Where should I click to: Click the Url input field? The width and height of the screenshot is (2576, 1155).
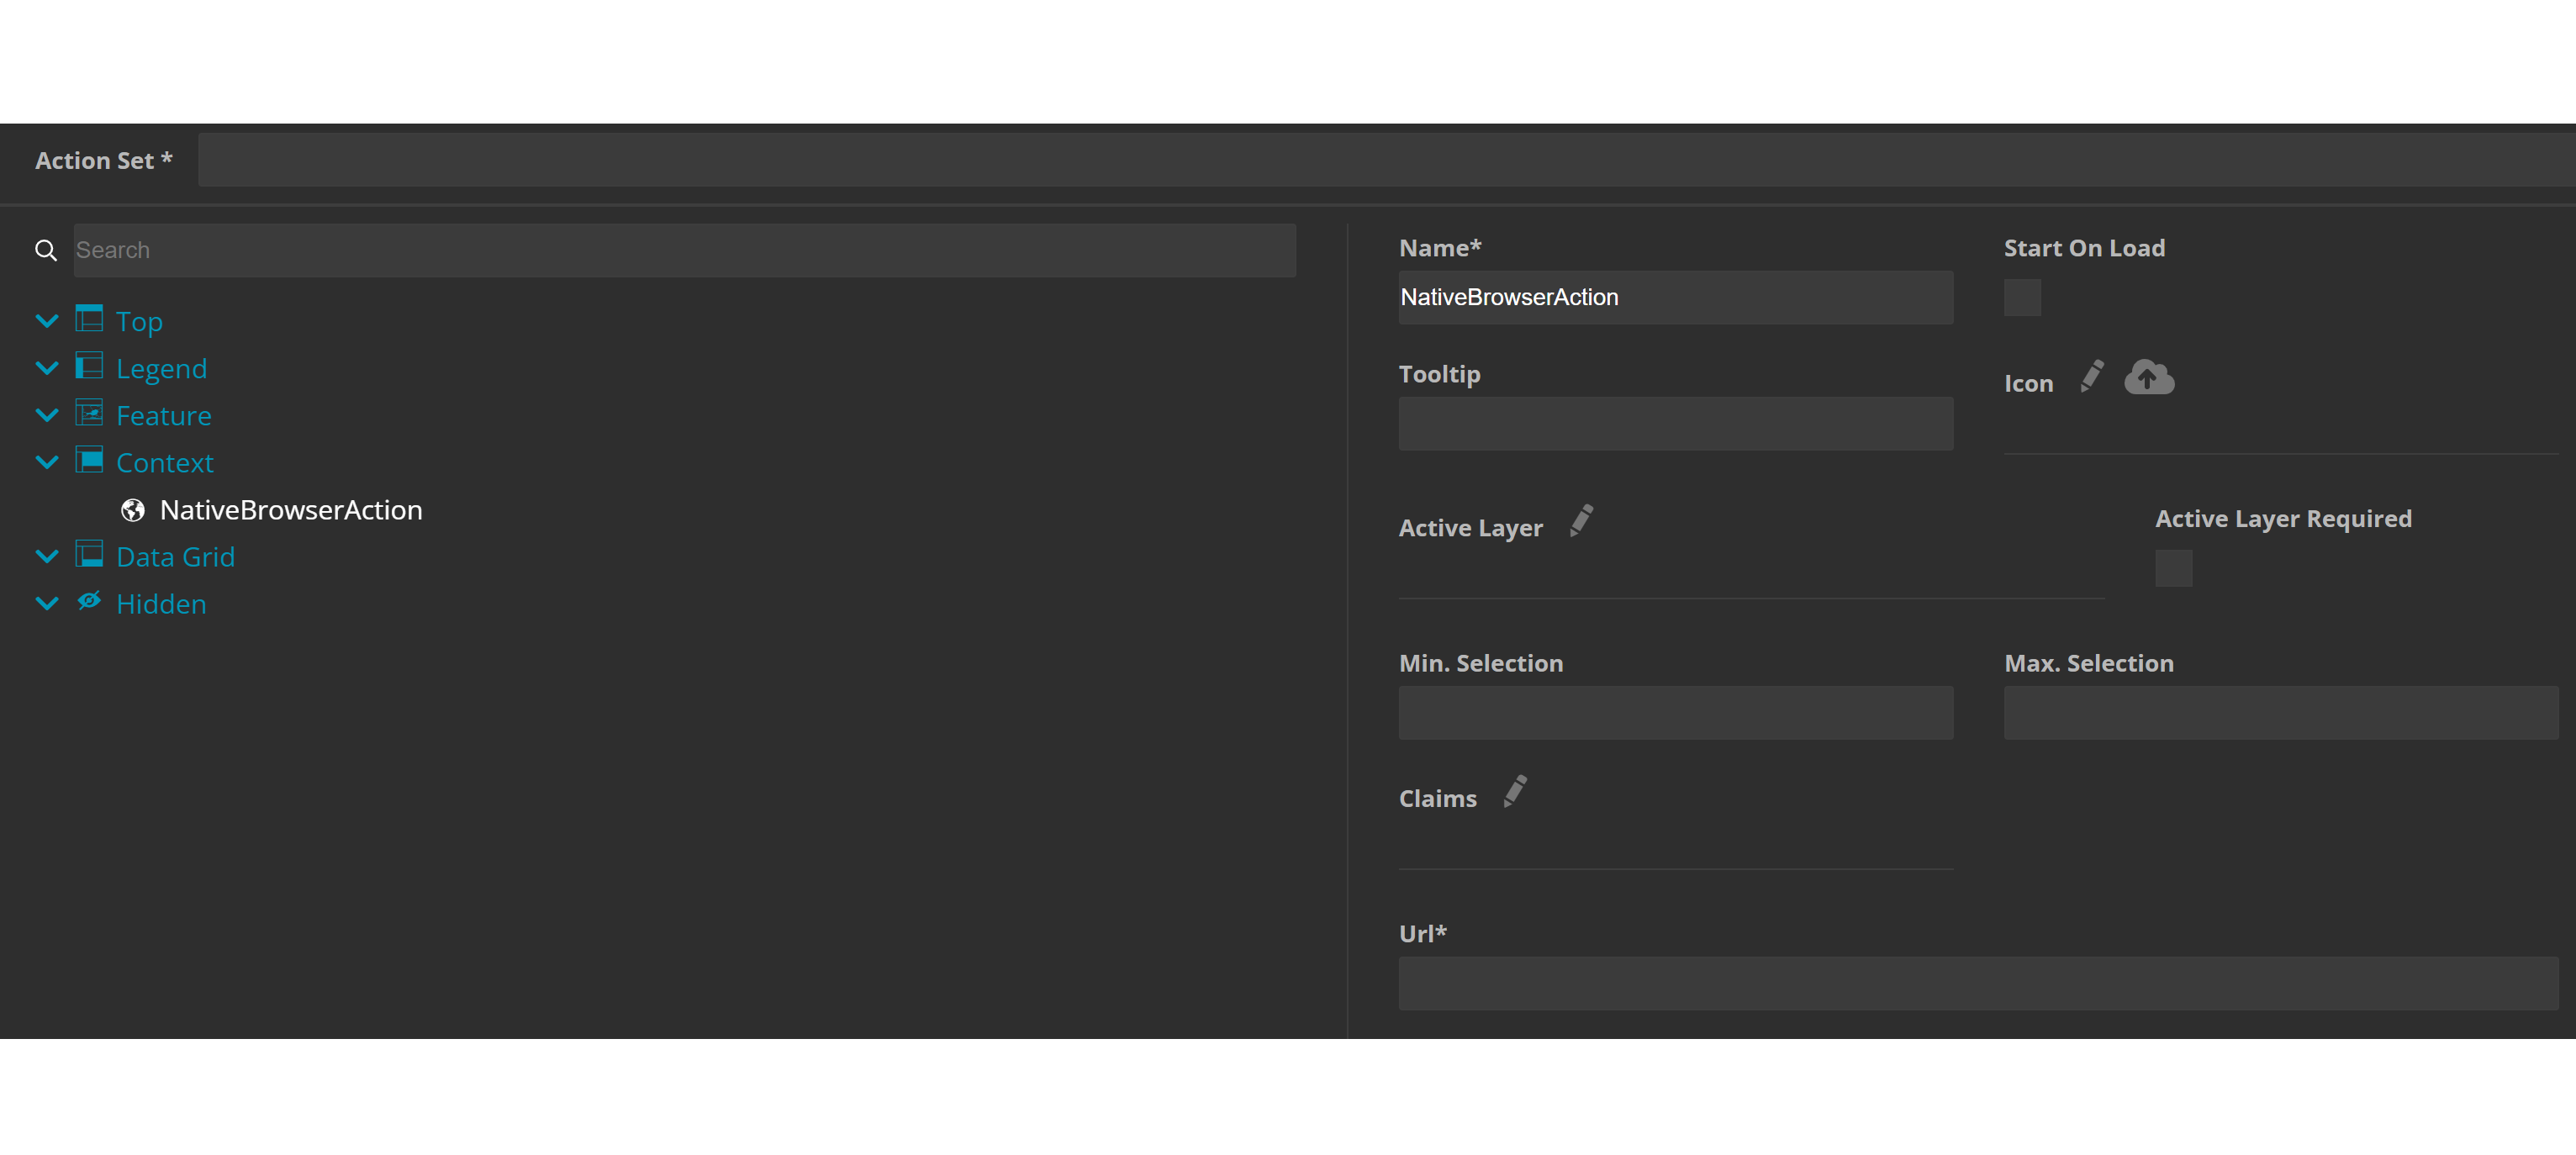1977,983
